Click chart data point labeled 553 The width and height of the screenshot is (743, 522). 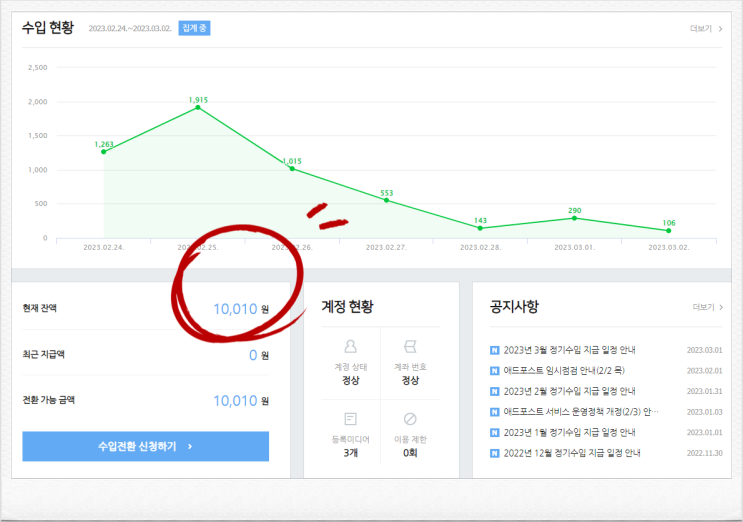point(387,200)
